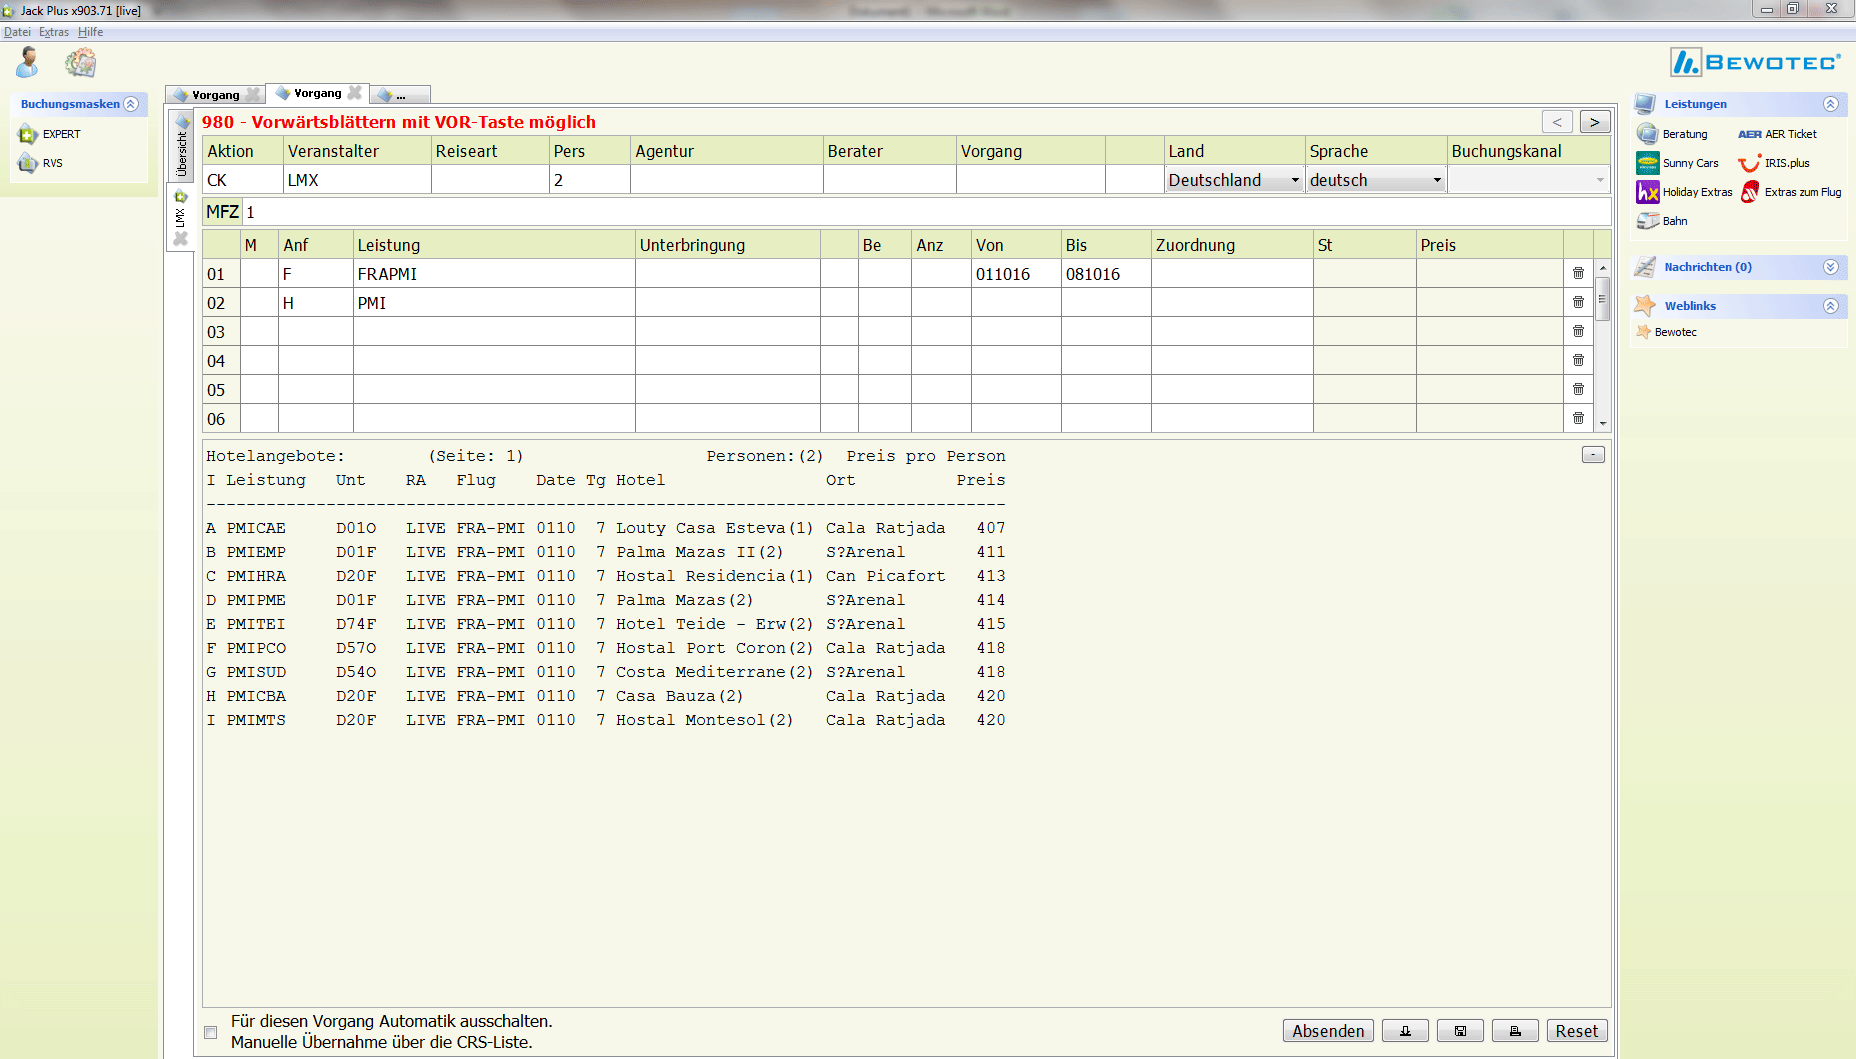Expand the Nachrichten (0) panel
This screenshot has width=1856, height=1059.
click(1831, 267)
